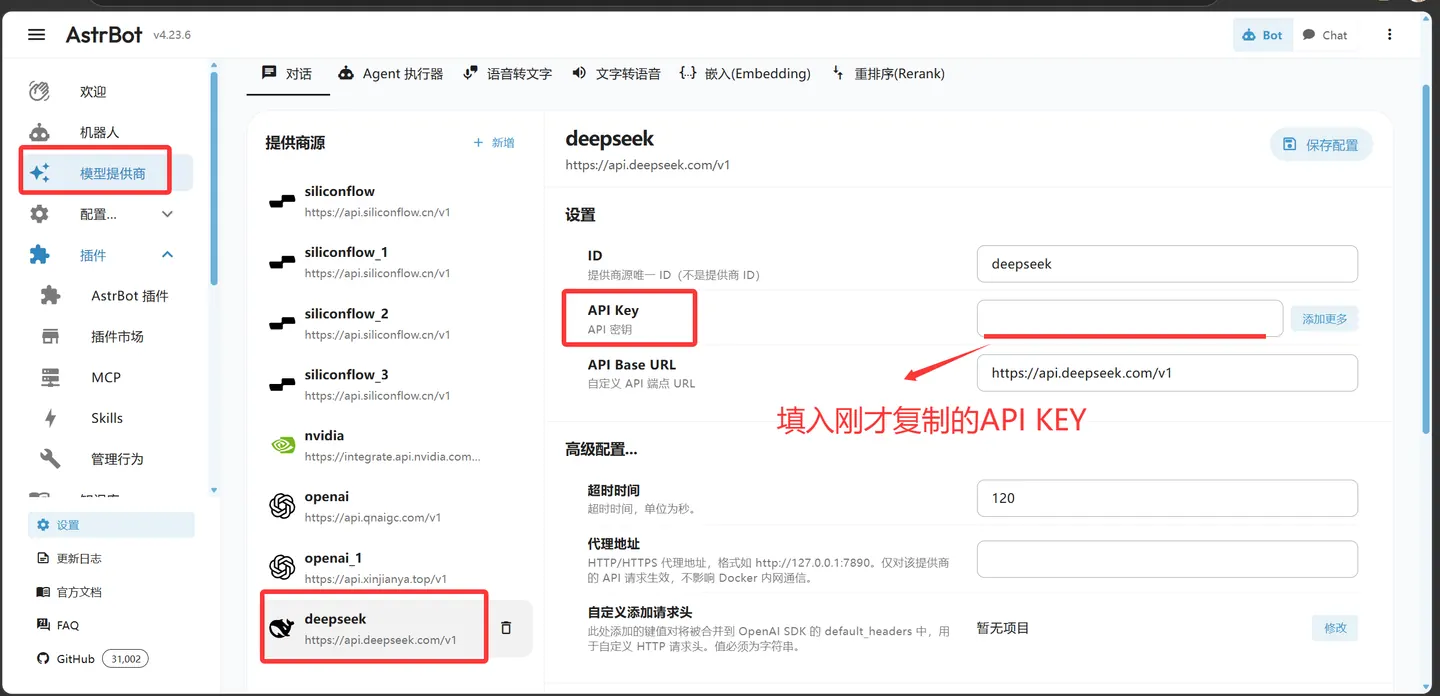Click the siliconflow_3 provider logo
Viewport: 1440px width, 696px height.
click(282, 384)
